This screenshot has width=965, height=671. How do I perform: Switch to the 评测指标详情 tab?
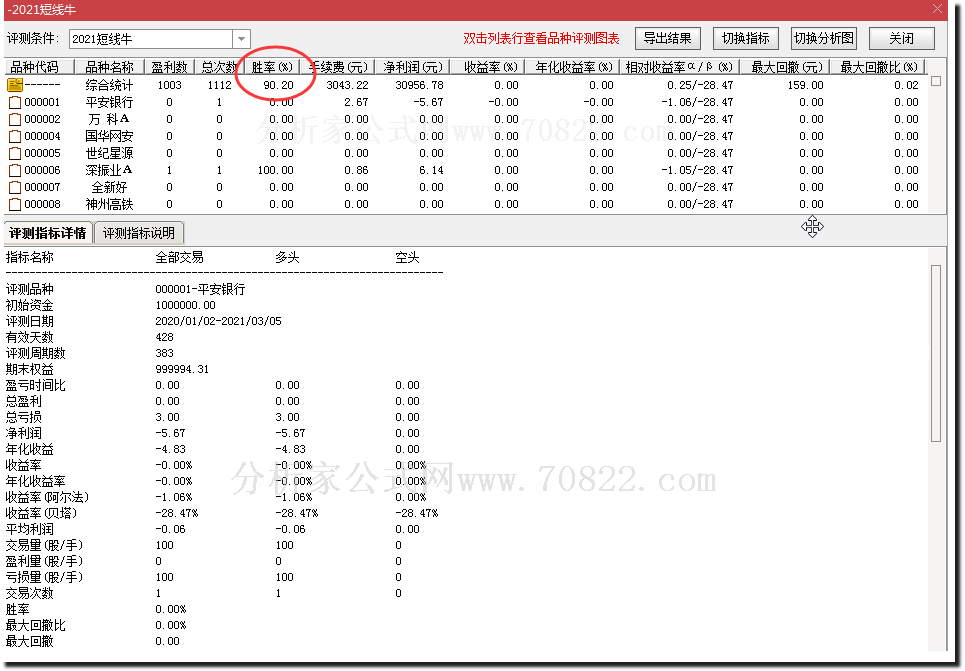point(48,233)
